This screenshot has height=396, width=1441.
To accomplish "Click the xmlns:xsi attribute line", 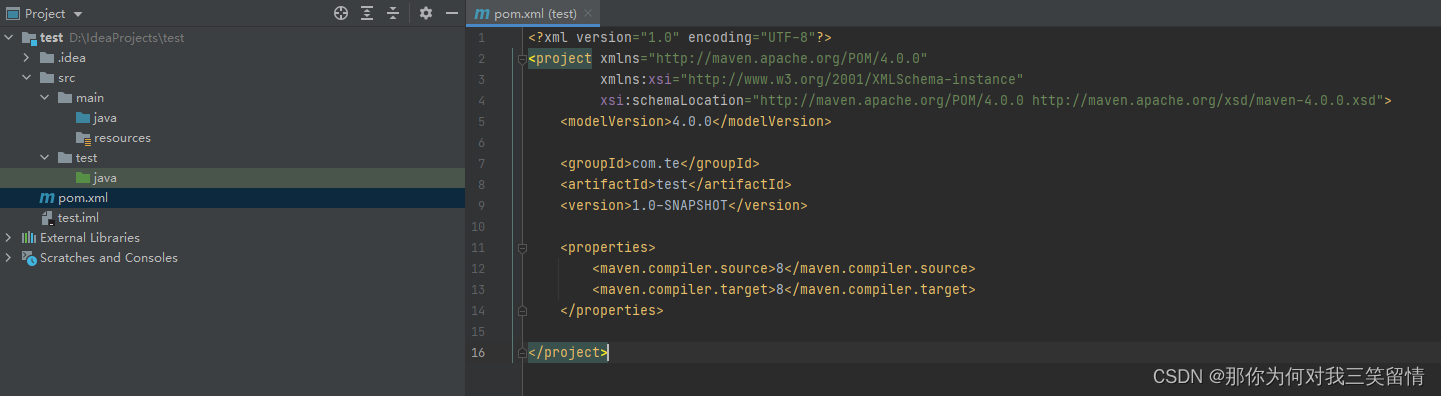I will pos(812,80).
